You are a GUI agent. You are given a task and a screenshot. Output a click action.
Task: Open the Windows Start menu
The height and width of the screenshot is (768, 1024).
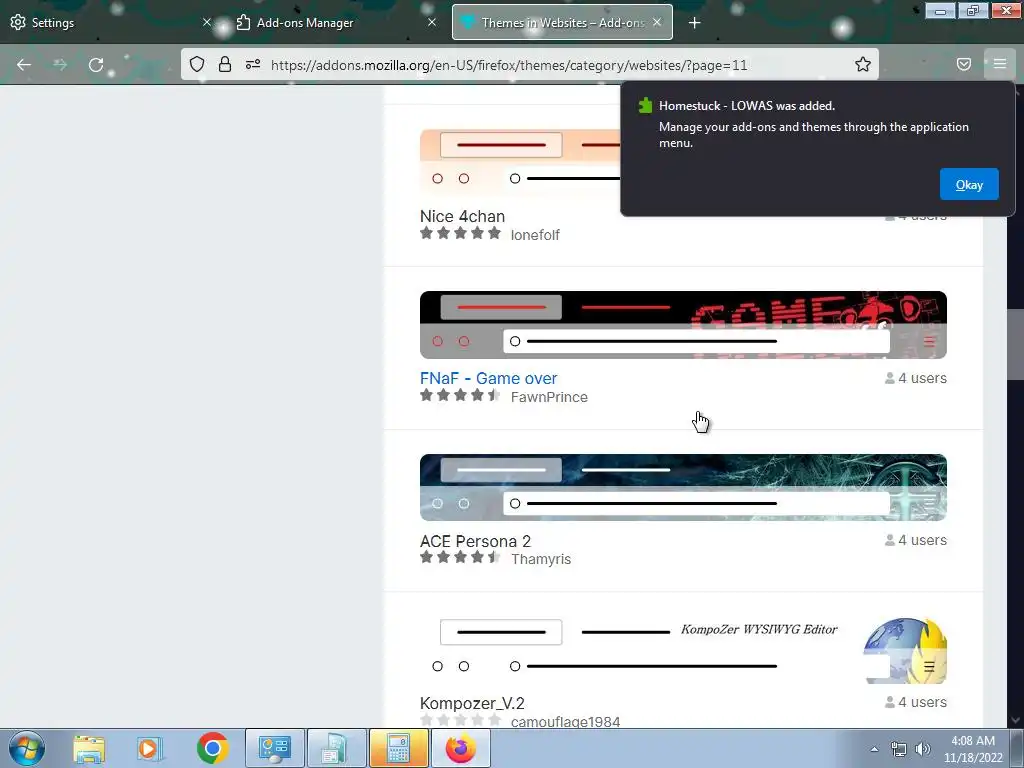(x=26, y=748)
